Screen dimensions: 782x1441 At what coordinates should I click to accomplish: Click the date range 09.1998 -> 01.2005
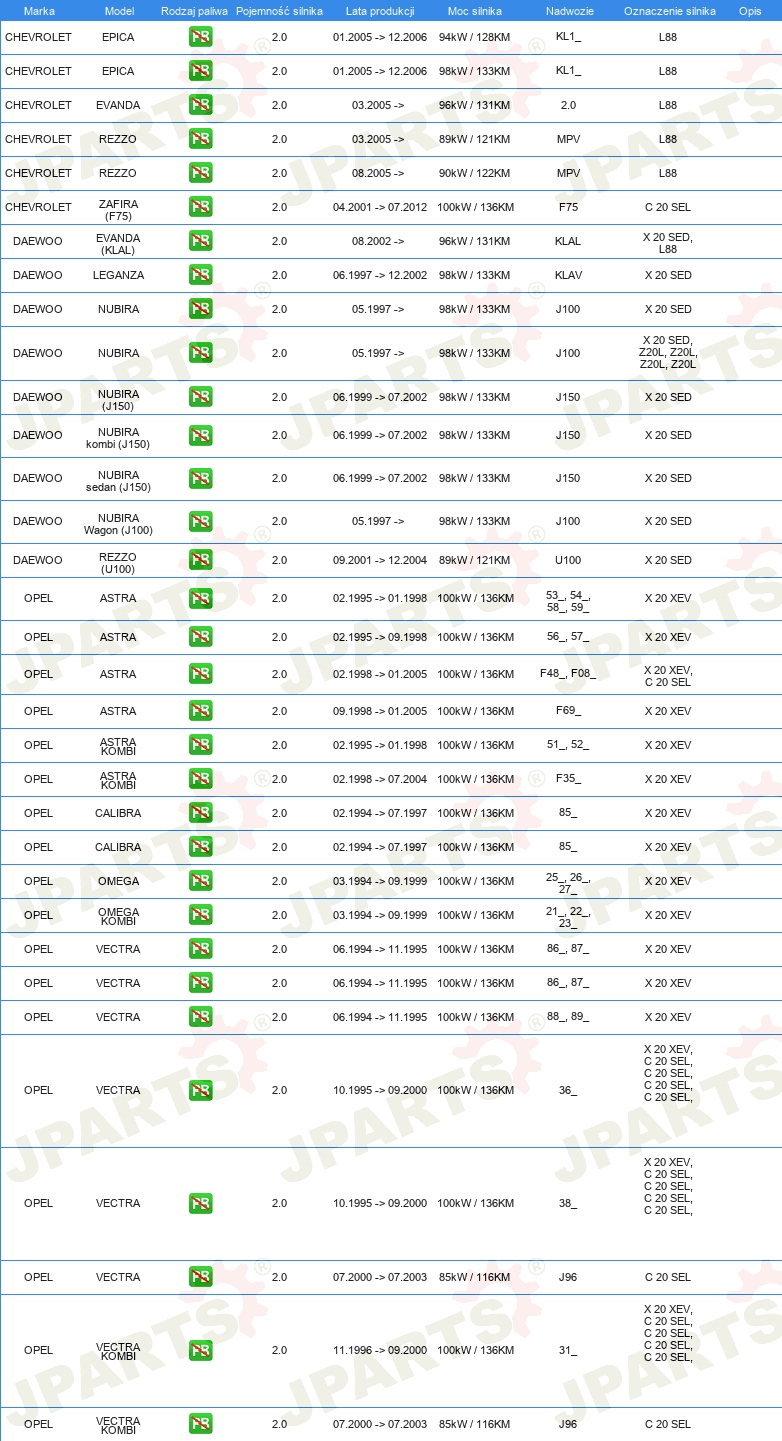[x=380, y=711]
